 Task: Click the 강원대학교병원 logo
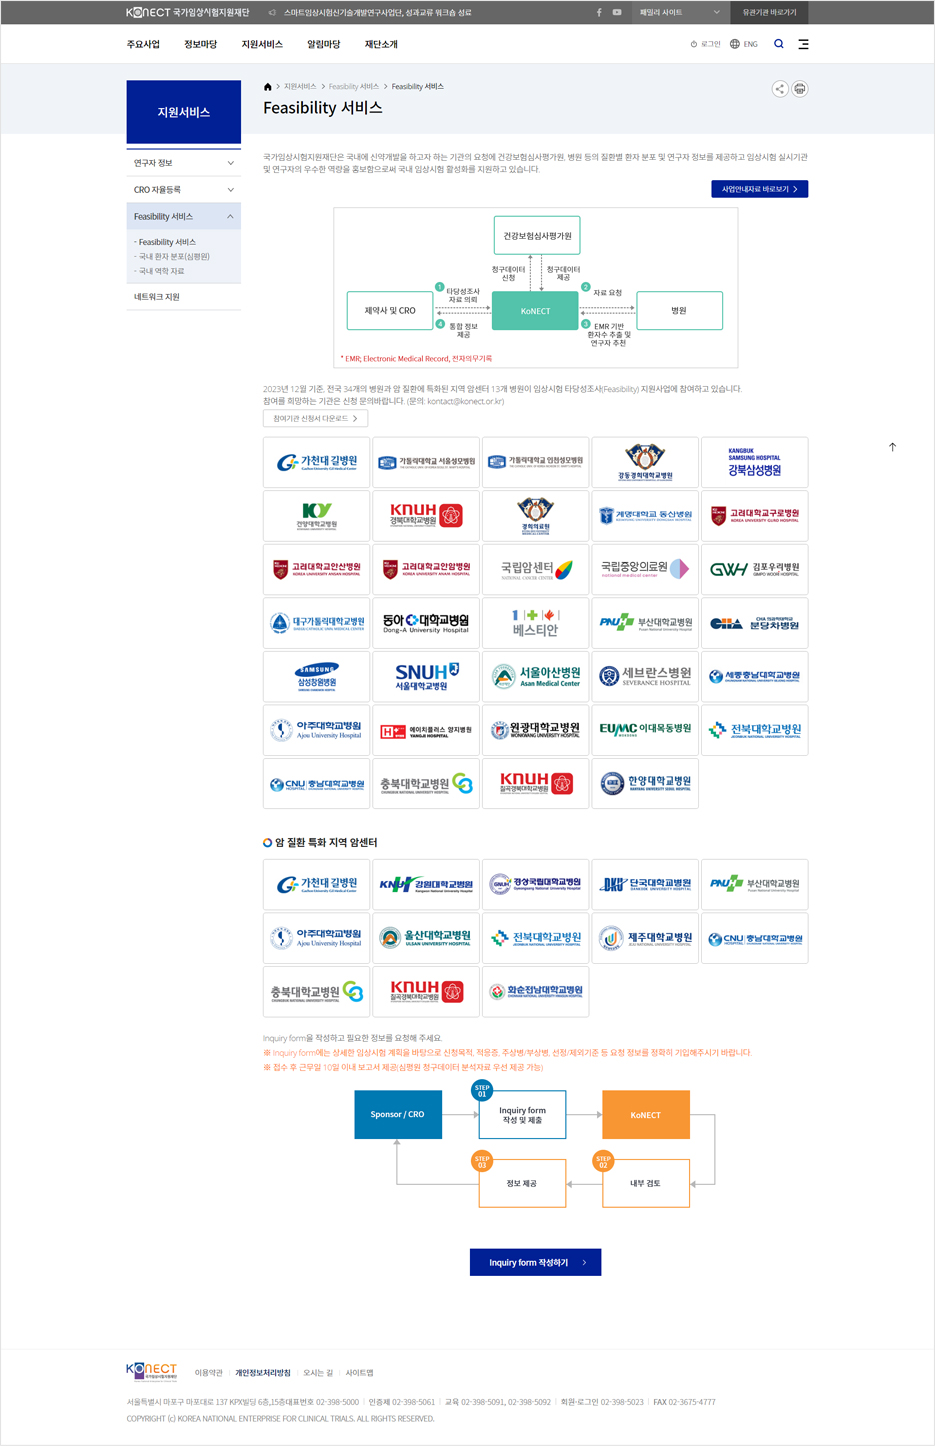pyautogui.click(x=426, y=884)
